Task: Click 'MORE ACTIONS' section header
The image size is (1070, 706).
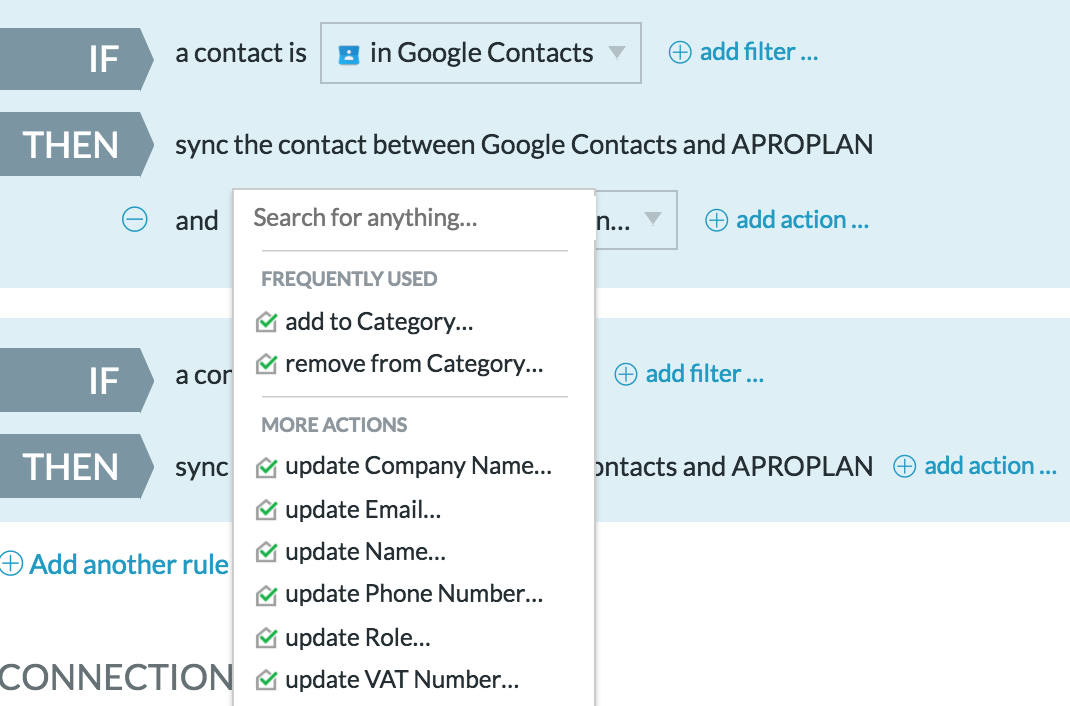Action: pos(334,425)
